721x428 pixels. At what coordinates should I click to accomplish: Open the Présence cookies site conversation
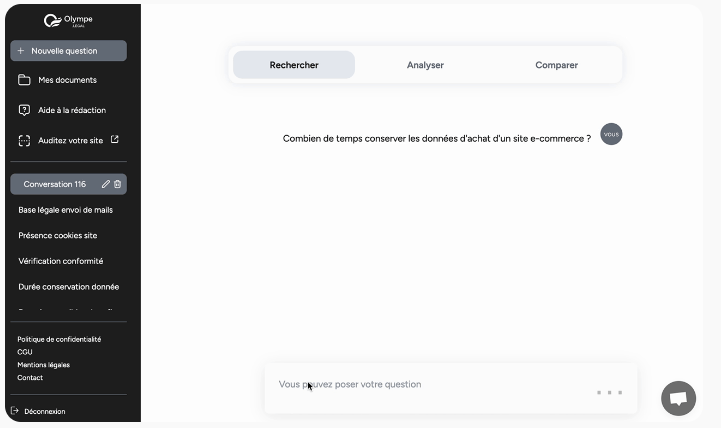(58, 235)
